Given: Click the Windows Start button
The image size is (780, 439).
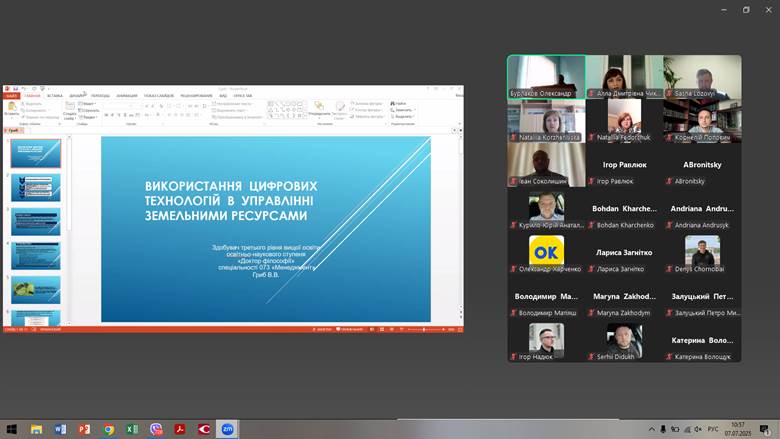Looking at the screenshot, I should coord(11,429).
